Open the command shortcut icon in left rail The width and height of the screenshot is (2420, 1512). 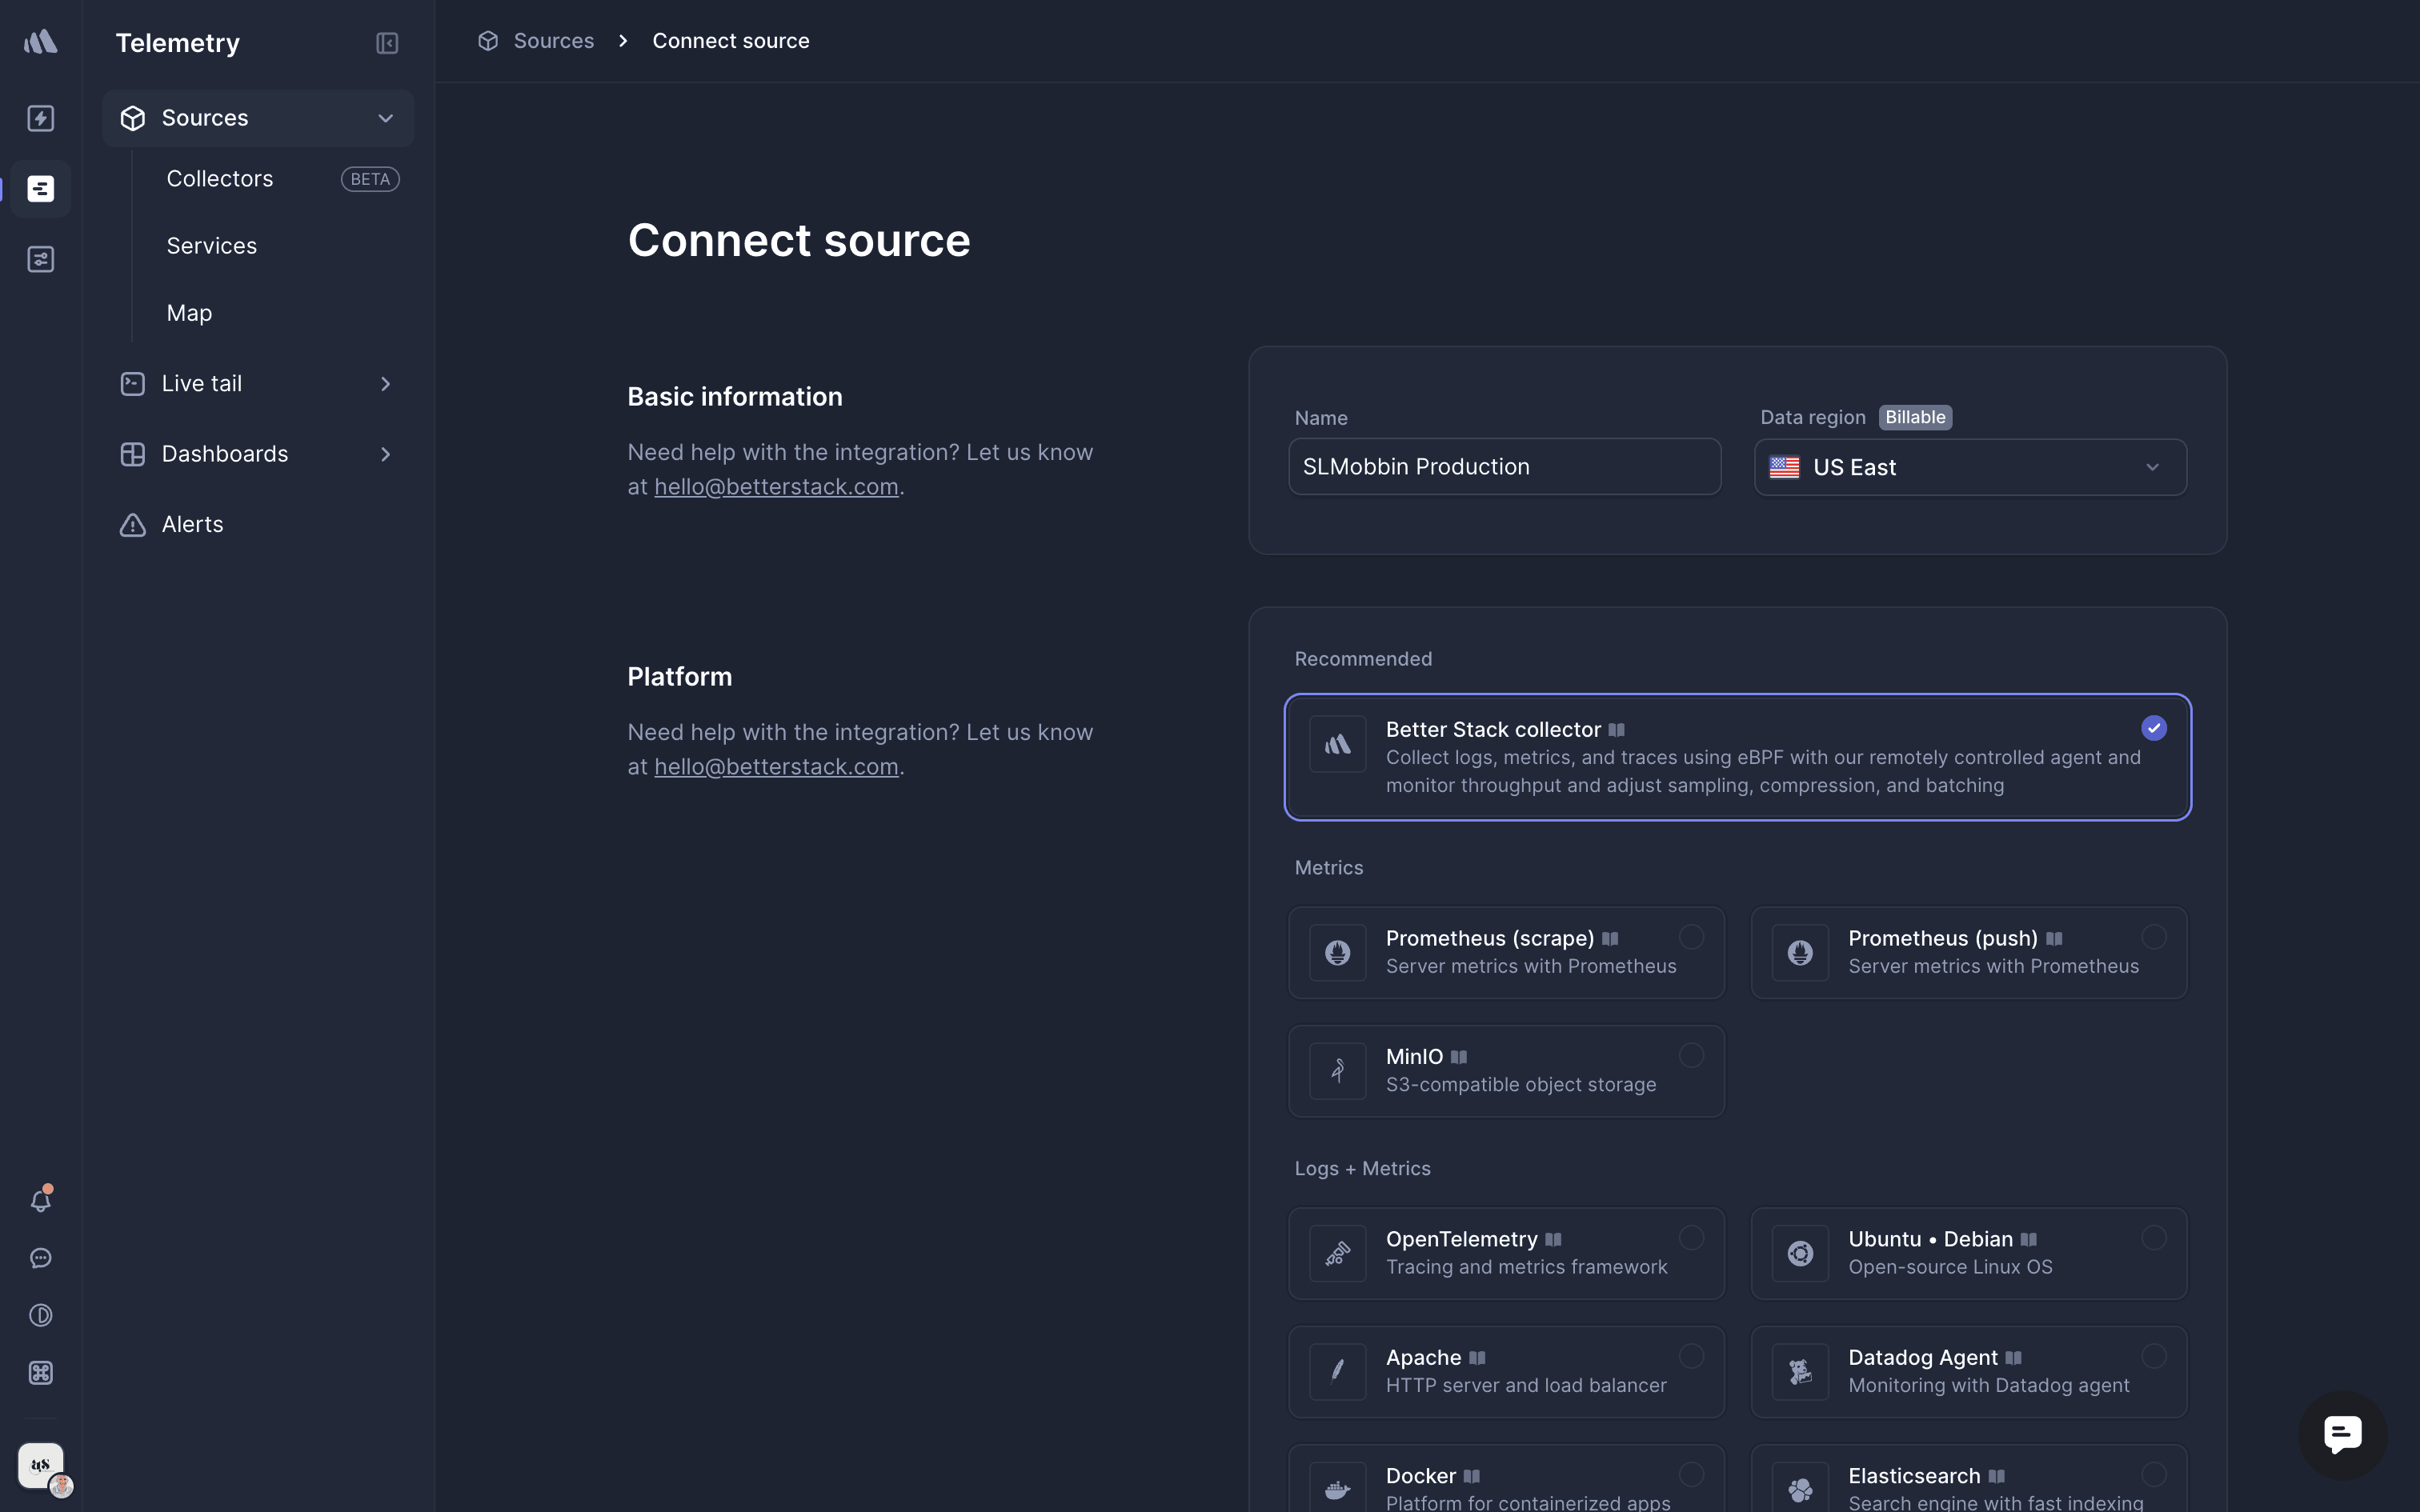[x=40, y=1373]
